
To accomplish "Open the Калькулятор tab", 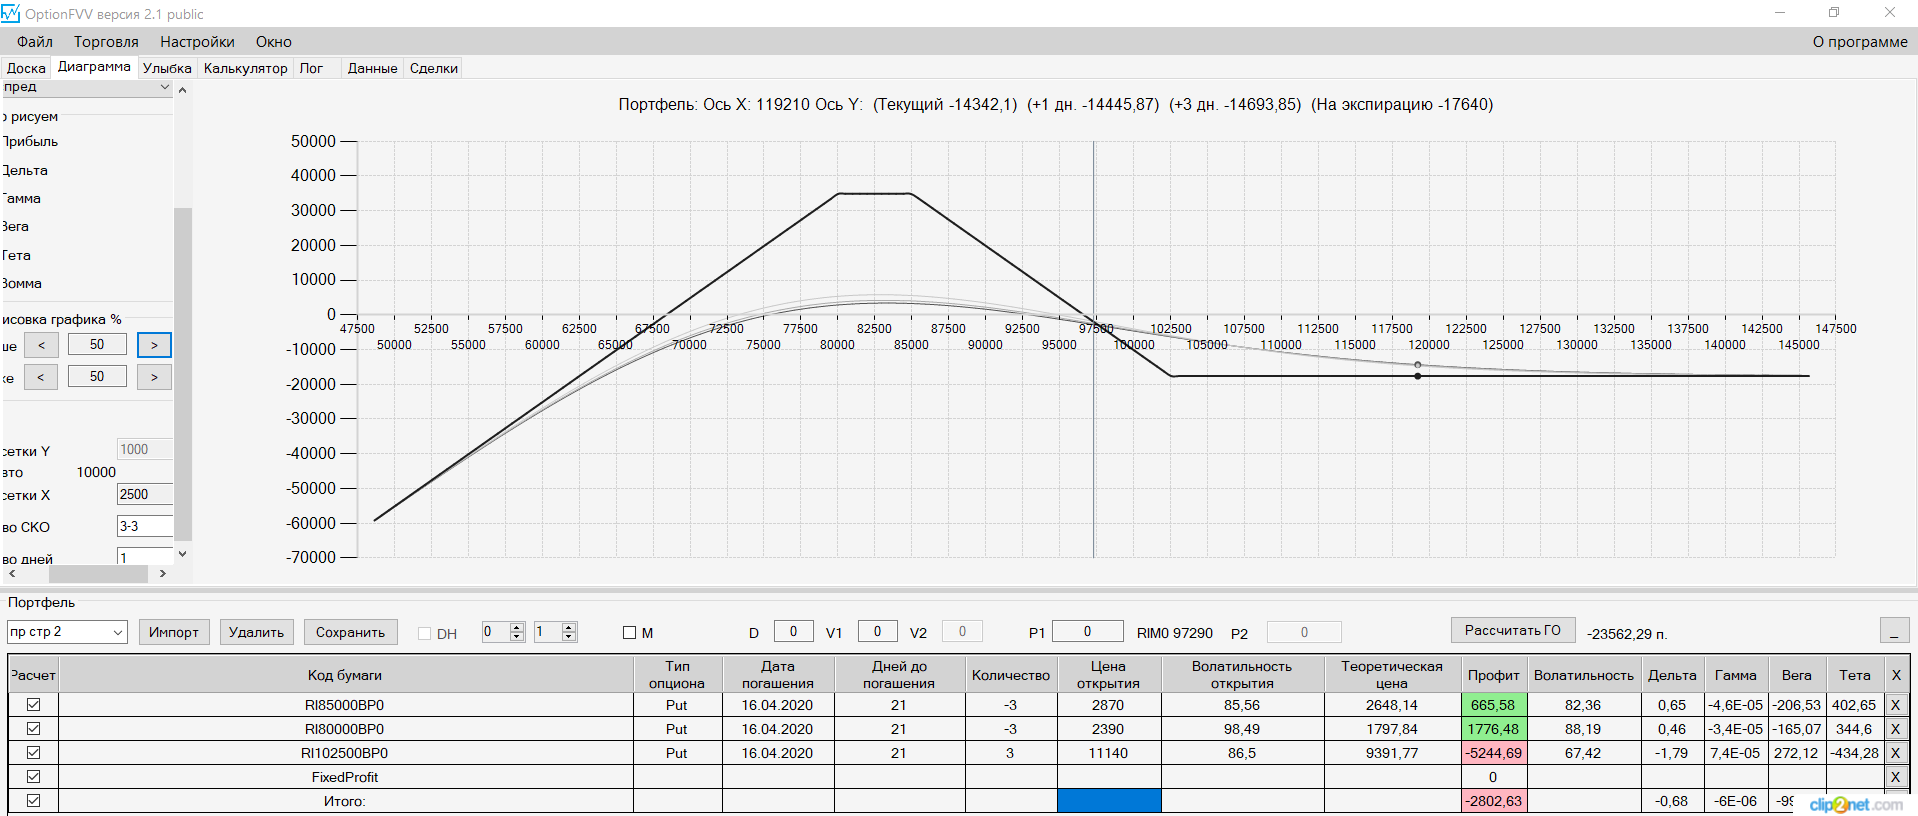I will [x=245, y=68].
